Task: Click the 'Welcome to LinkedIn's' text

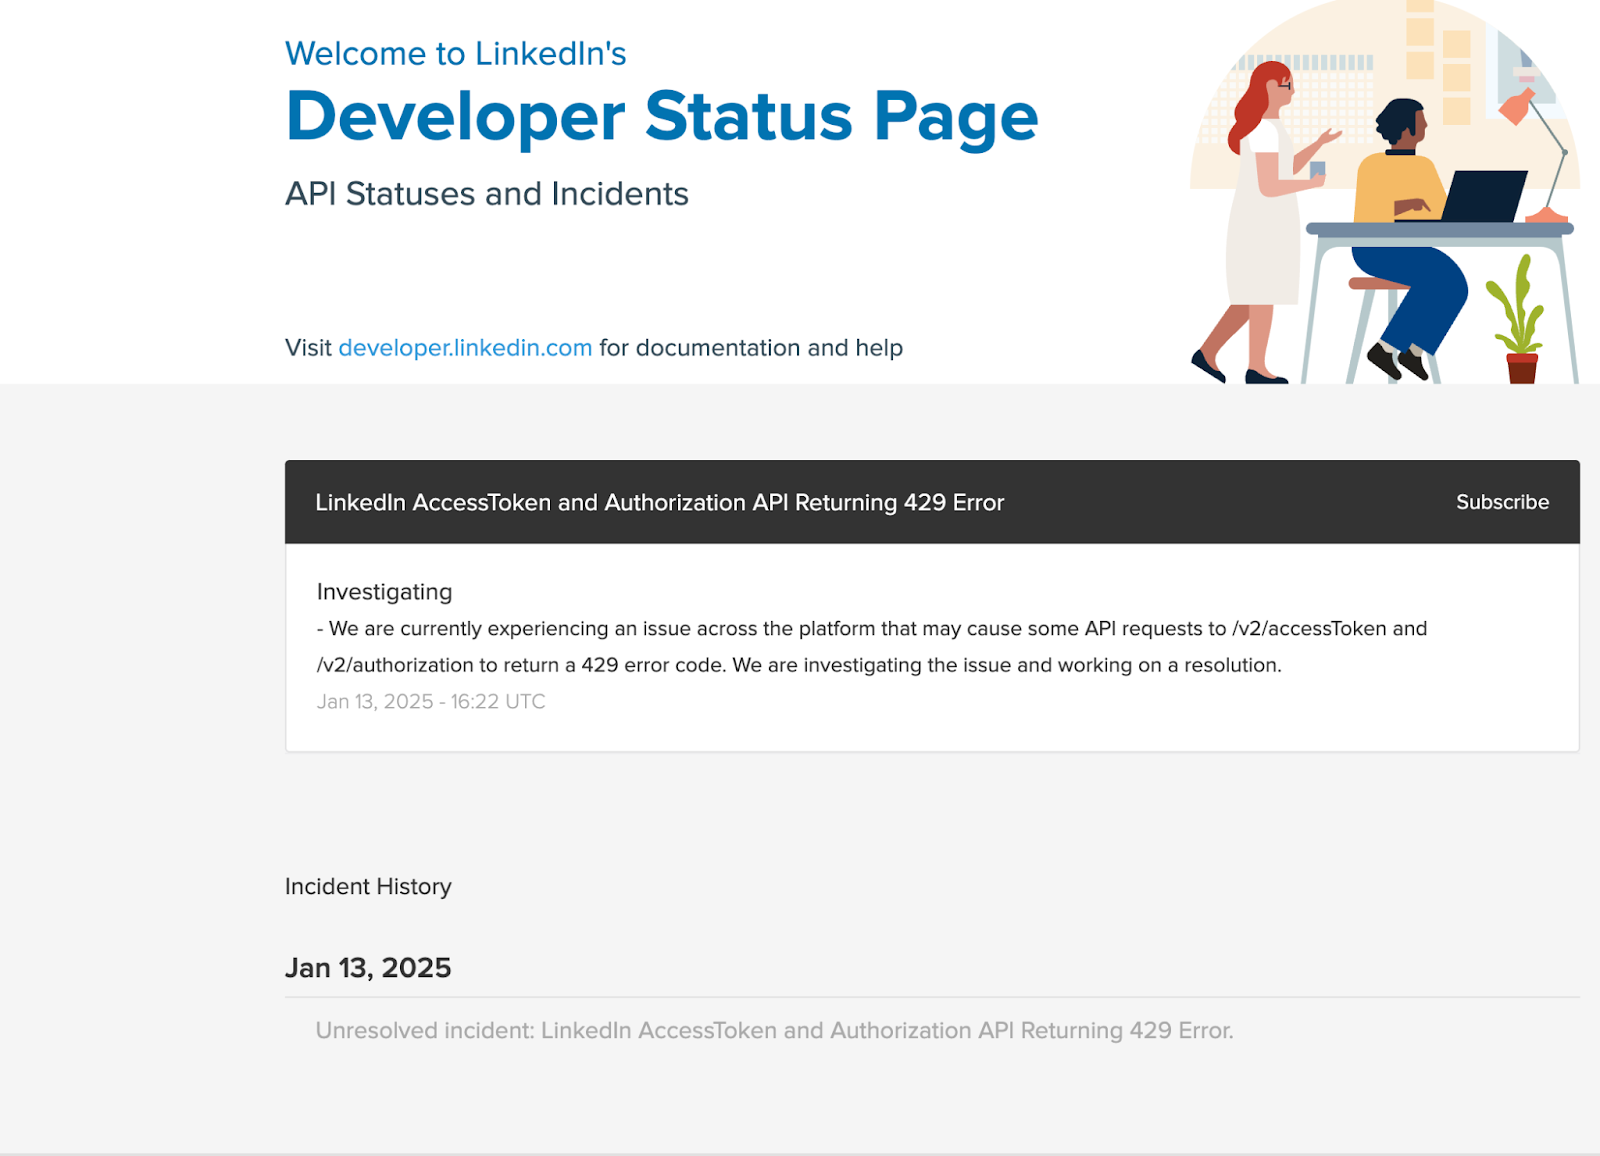Action: point(456,54)
